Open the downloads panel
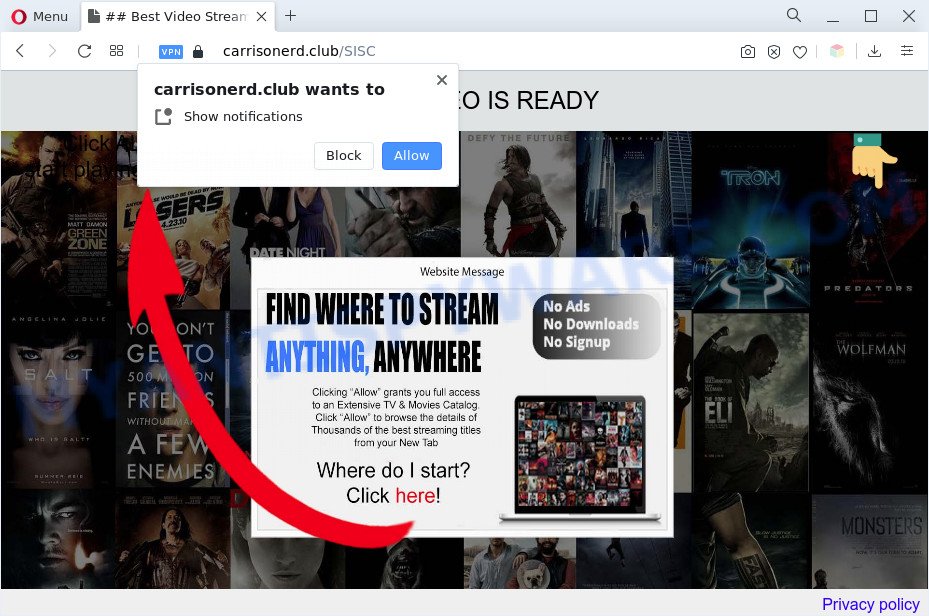929x616 pixels. coord(874,51)
